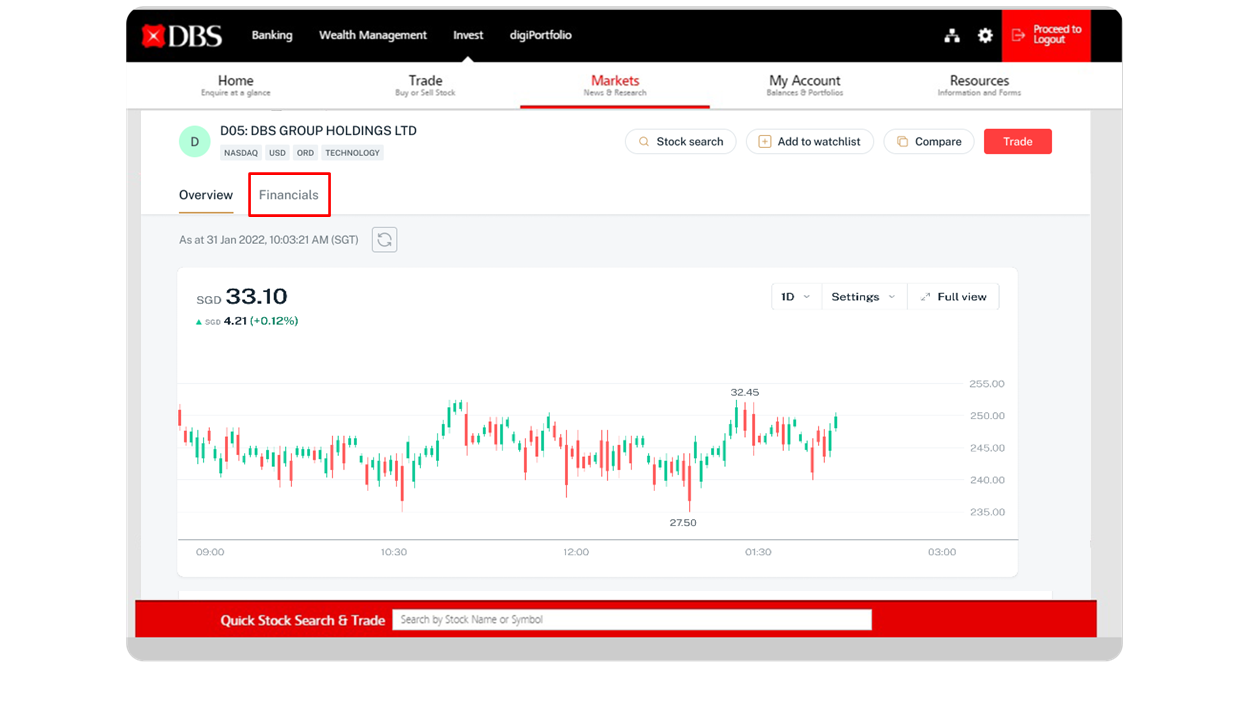Viewport: 1250px width, 720px height.
Task: Go to the Trade tab
Action: click(425, 85)
